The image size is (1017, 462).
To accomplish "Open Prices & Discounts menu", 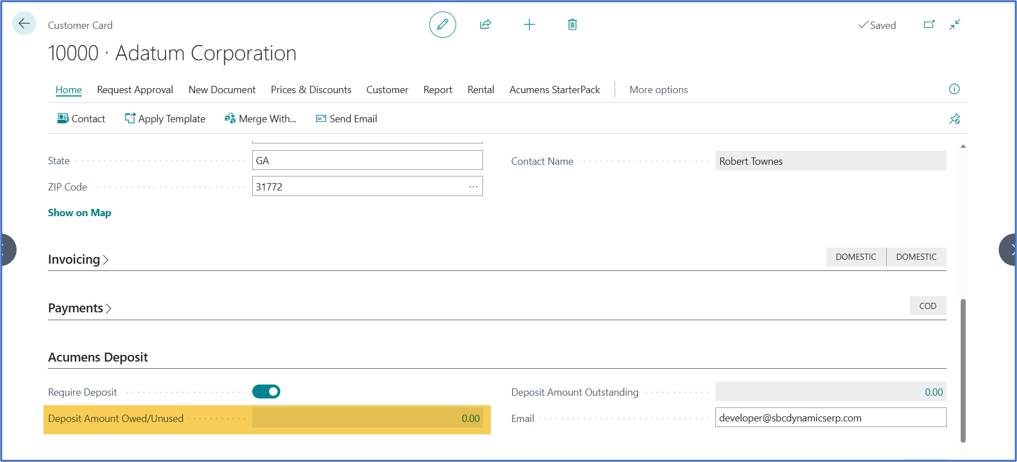I will coord(311,90).
